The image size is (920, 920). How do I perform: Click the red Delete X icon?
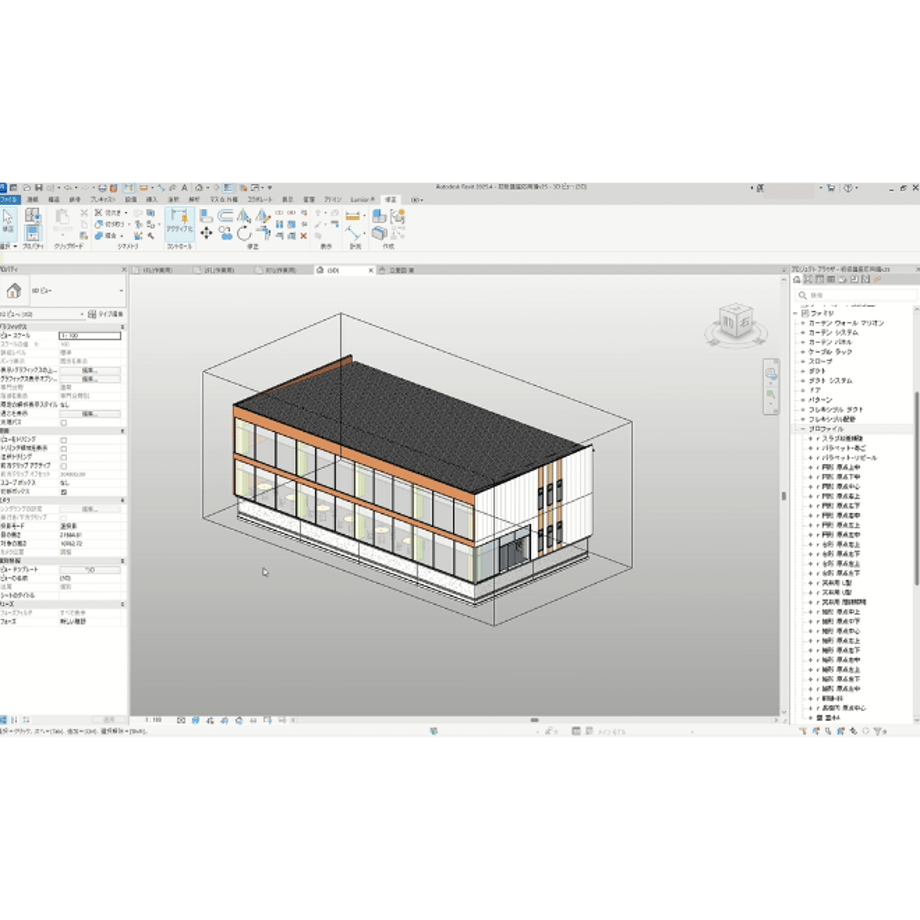click(x=303, y=236)
